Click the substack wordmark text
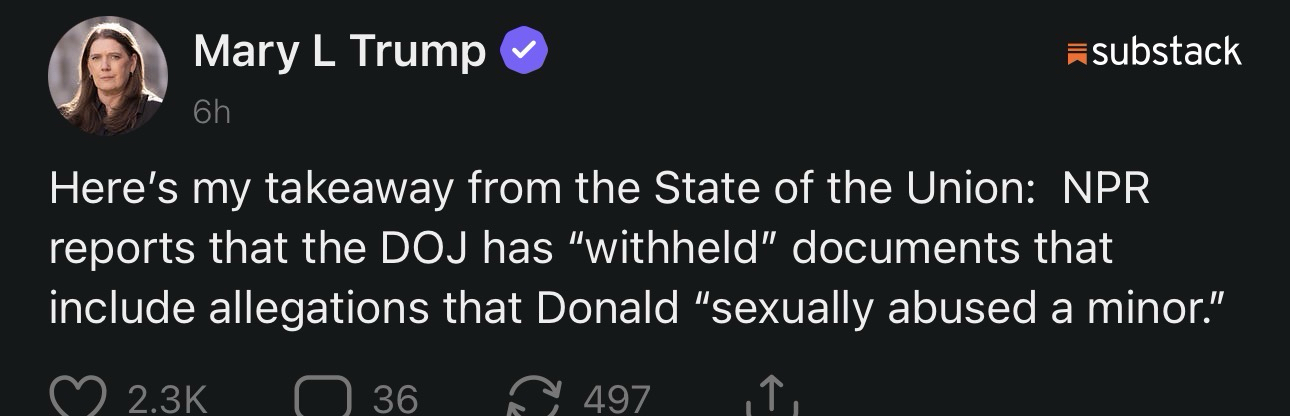Viewport: 1290px width, 416px height. point(1167,52)
